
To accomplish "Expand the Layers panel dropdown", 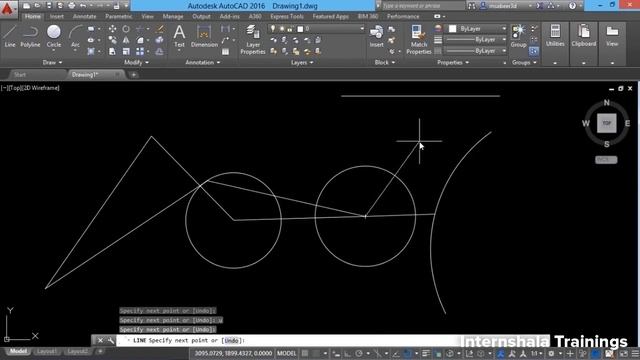I will pos(302,62).
